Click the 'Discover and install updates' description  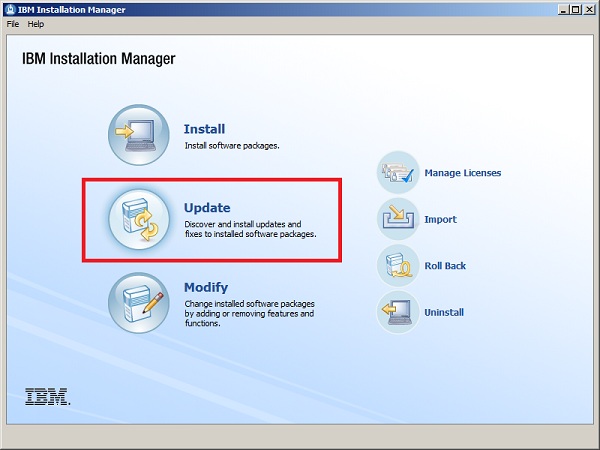(x=250, y=229)
